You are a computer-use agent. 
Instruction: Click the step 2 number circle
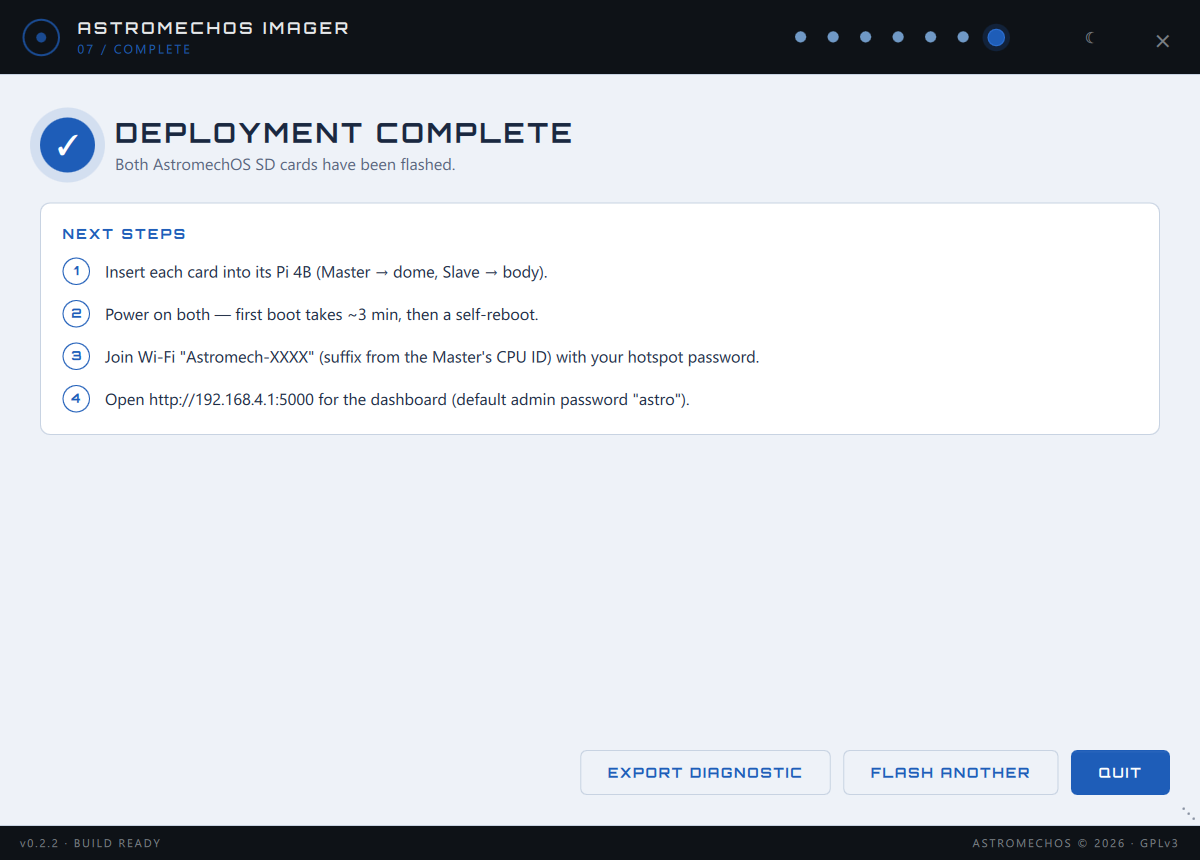tap(76, 314)
